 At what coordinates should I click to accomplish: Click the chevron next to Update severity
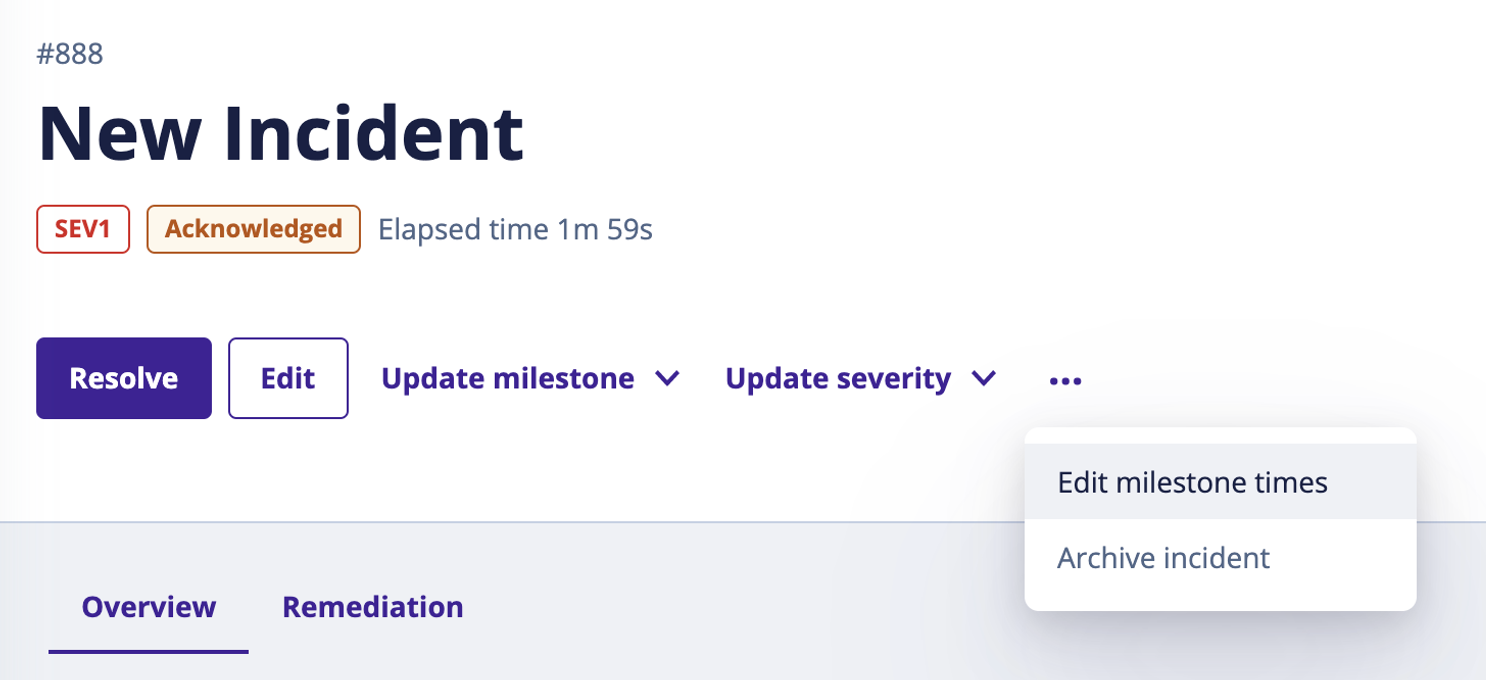pyautogui.click(x=984, y=379)
